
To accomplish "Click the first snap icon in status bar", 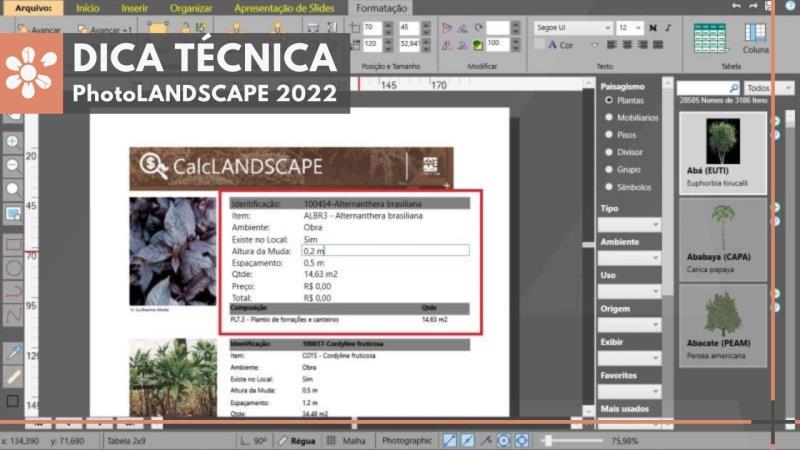I will pos(449,440).
